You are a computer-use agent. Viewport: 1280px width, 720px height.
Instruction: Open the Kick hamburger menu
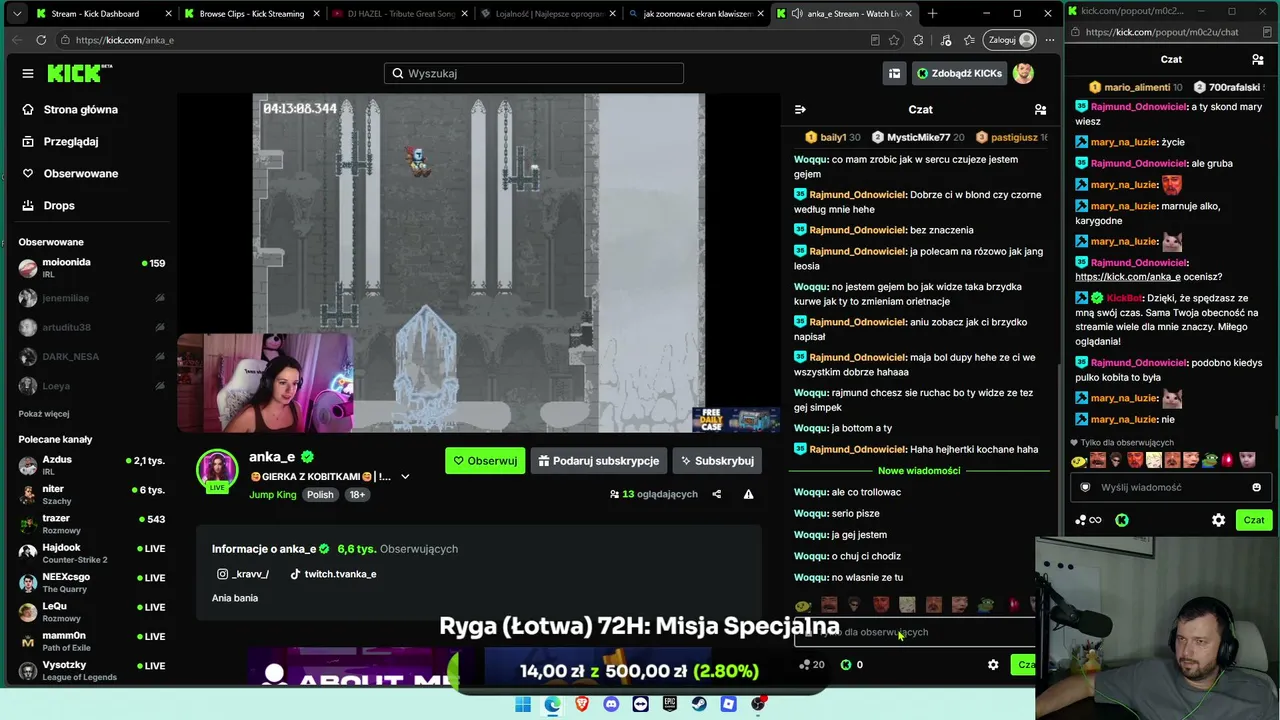tap(28, 73)
